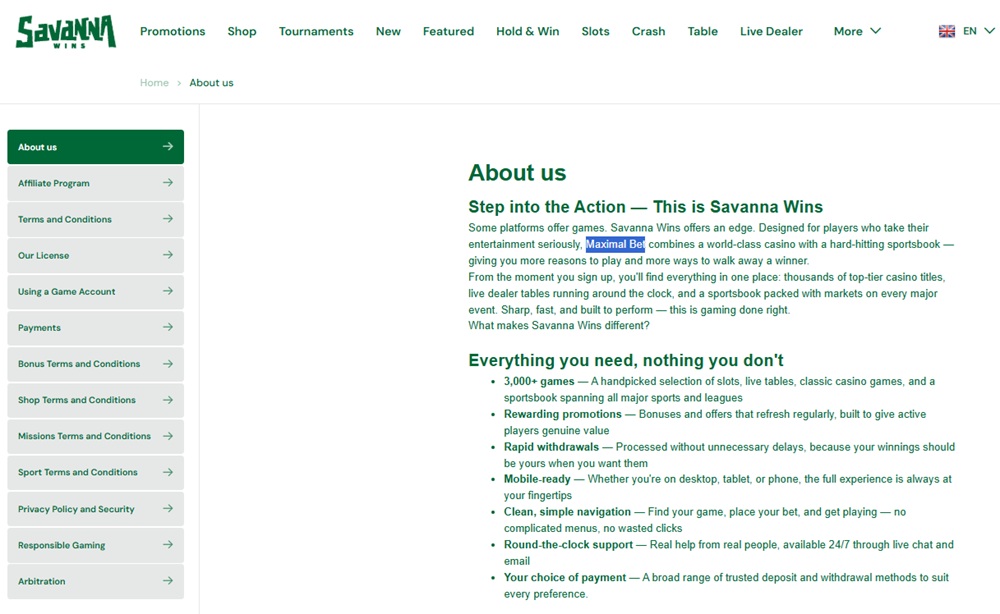Click the highlighted Maximal Bet text
Viewport: 1000px width, 614px height.
pyautogui.click(x=615, y=244)
